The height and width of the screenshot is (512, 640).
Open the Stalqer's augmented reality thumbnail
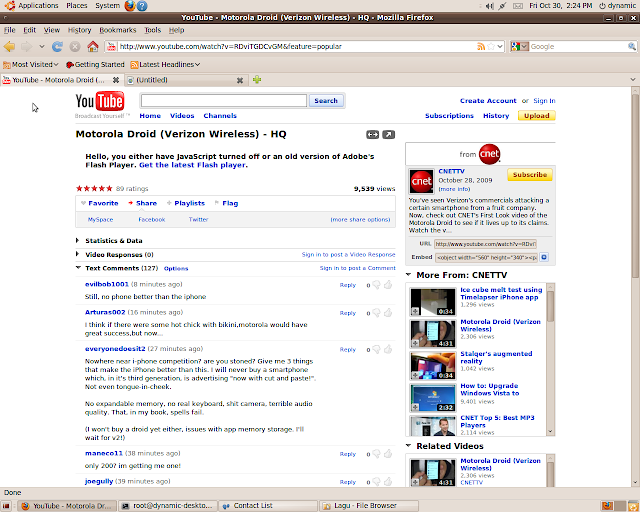point(433,365)
